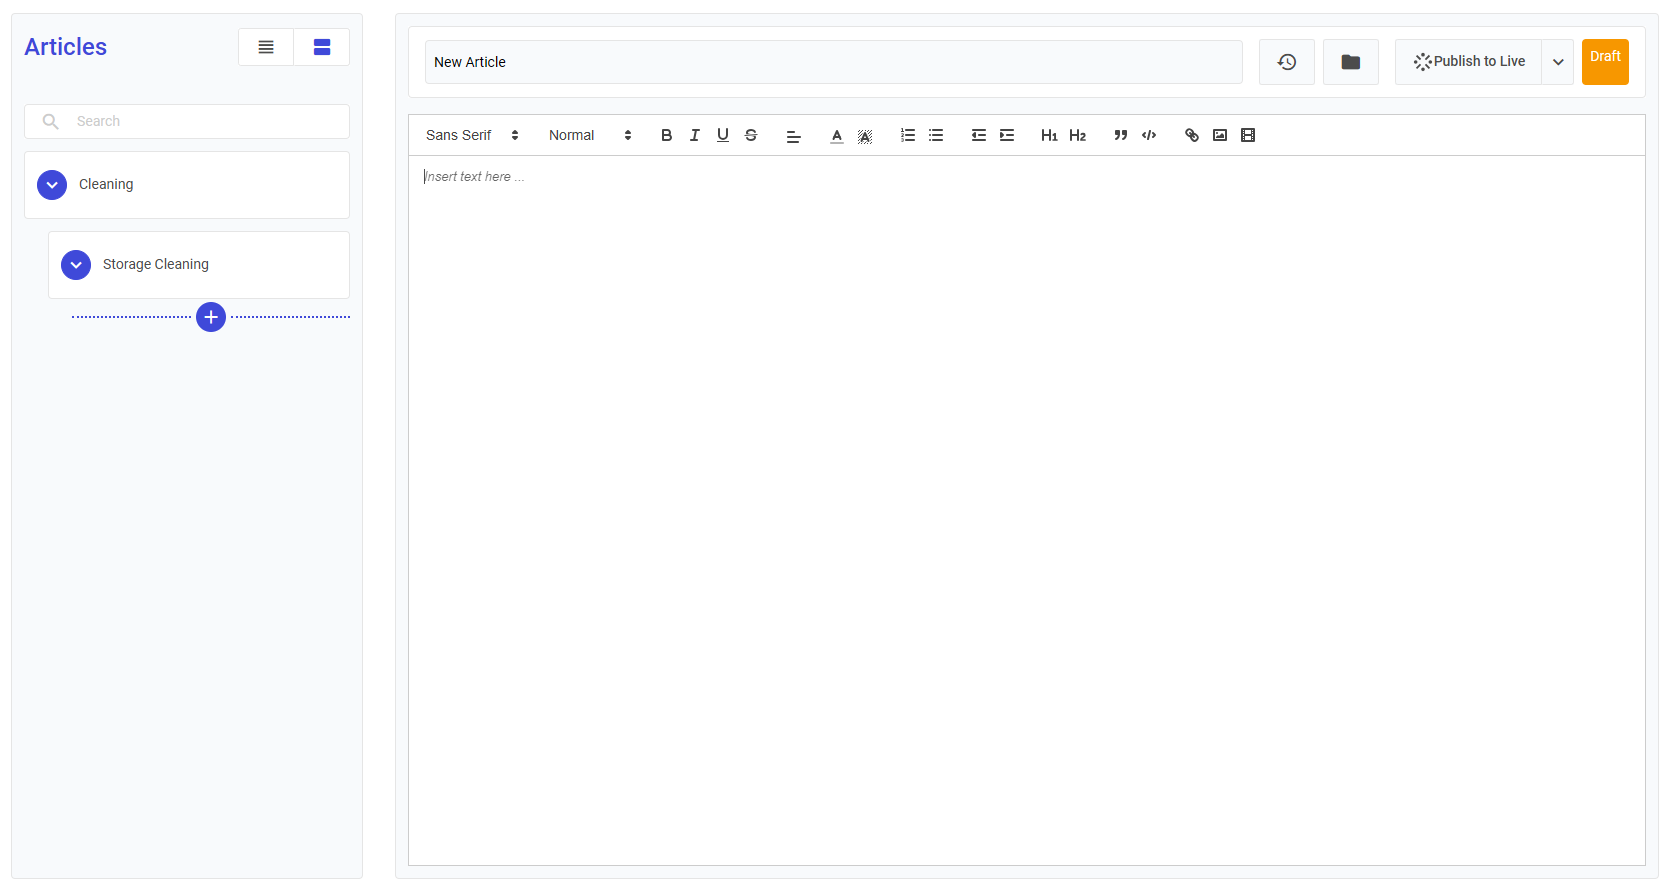Image resolution: width=1673 pixels, height=891 pixels.
Task: Click the article Search field
Action: (200, 121)
